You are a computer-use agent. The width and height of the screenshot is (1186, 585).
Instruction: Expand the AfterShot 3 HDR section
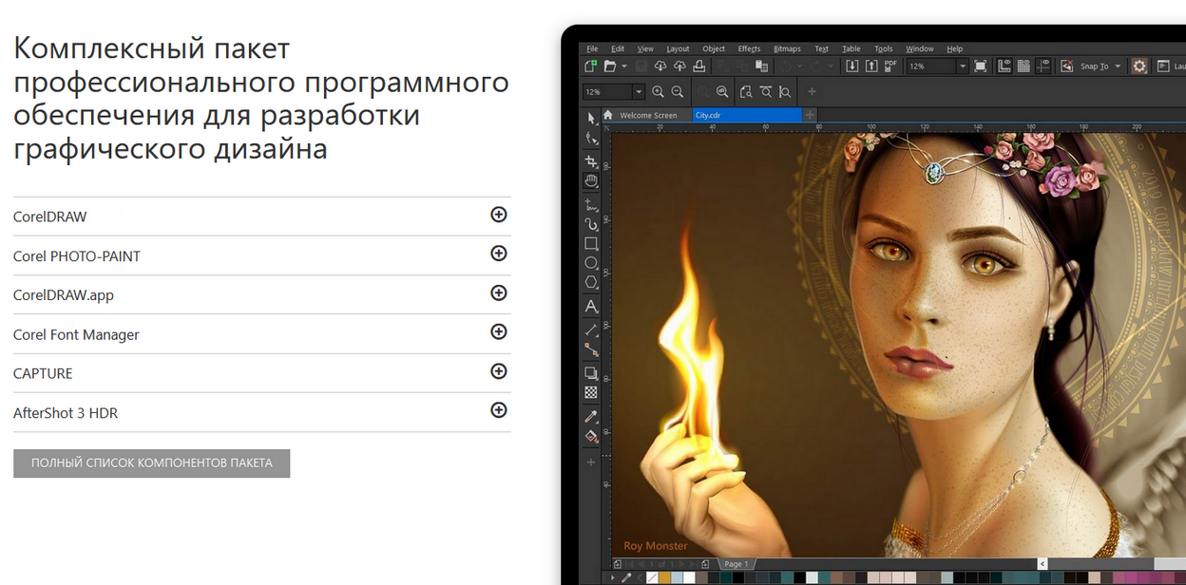498,410
